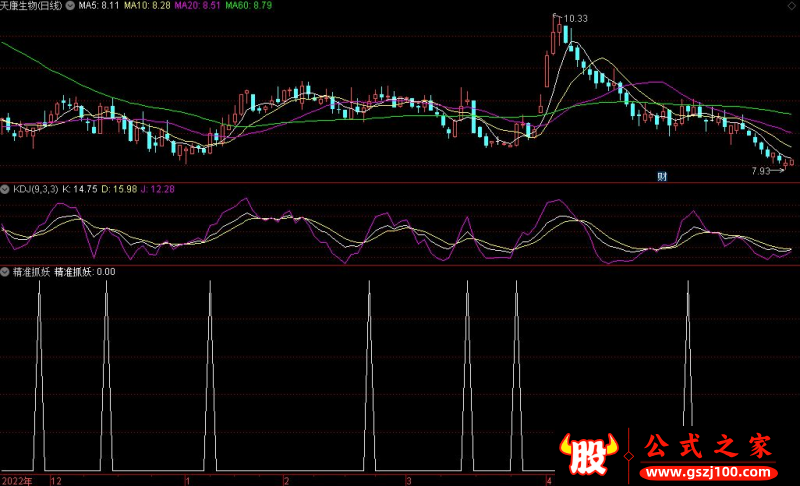Click the K: 14.75 value label

(81, 189)
